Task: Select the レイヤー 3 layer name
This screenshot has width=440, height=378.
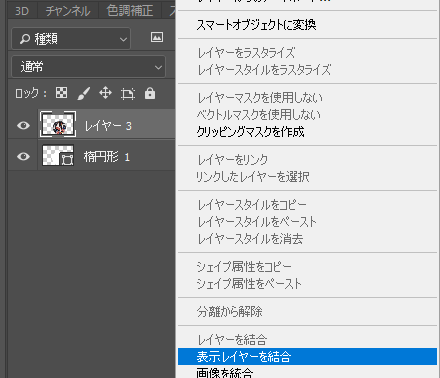Action: pos(108,126)
